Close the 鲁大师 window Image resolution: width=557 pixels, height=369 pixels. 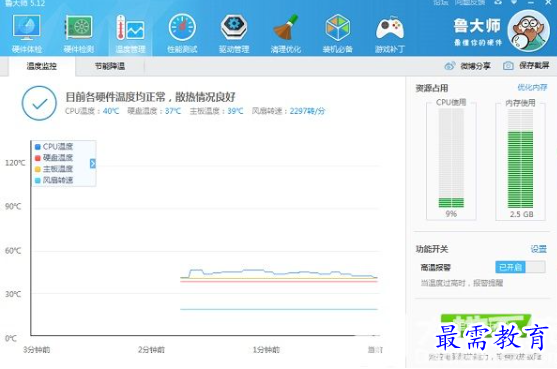[548, 2]
